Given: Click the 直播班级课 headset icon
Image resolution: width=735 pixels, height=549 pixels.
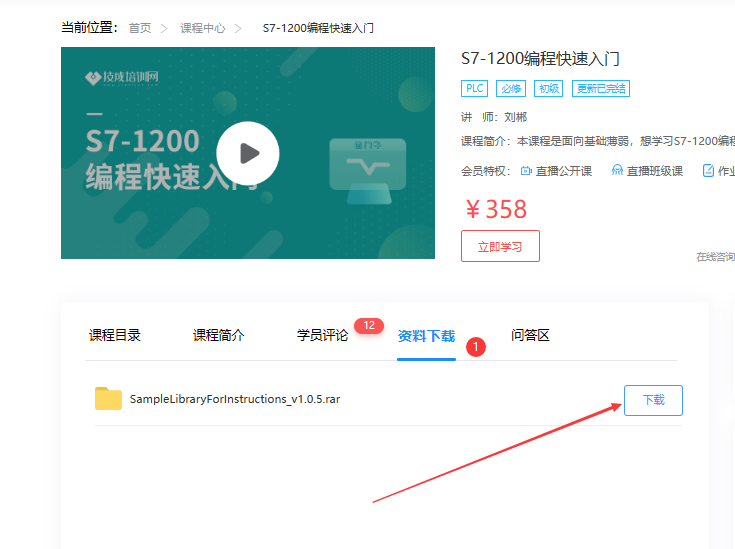Looking at the screenshot, I should [x=617, y=171].
